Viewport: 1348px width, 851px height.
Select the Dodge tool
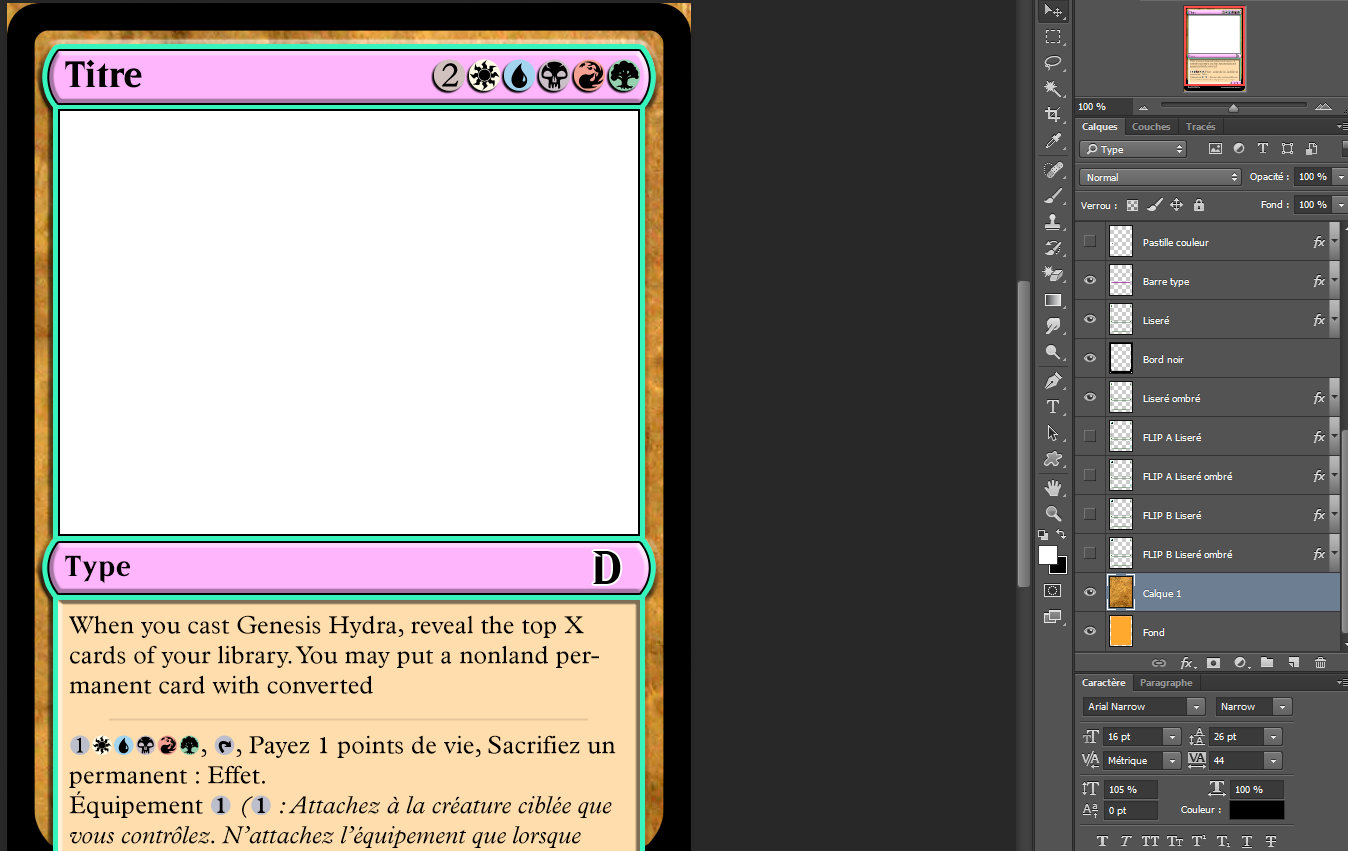point(1053,352)
